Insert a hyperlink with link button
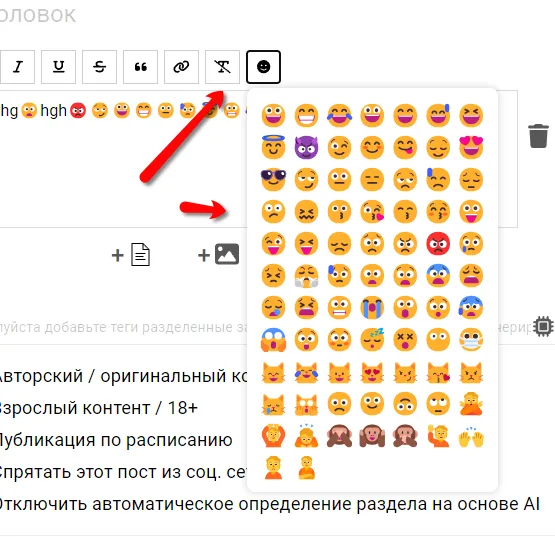This screenshot has width=555, height=537. tap(182, 67)
